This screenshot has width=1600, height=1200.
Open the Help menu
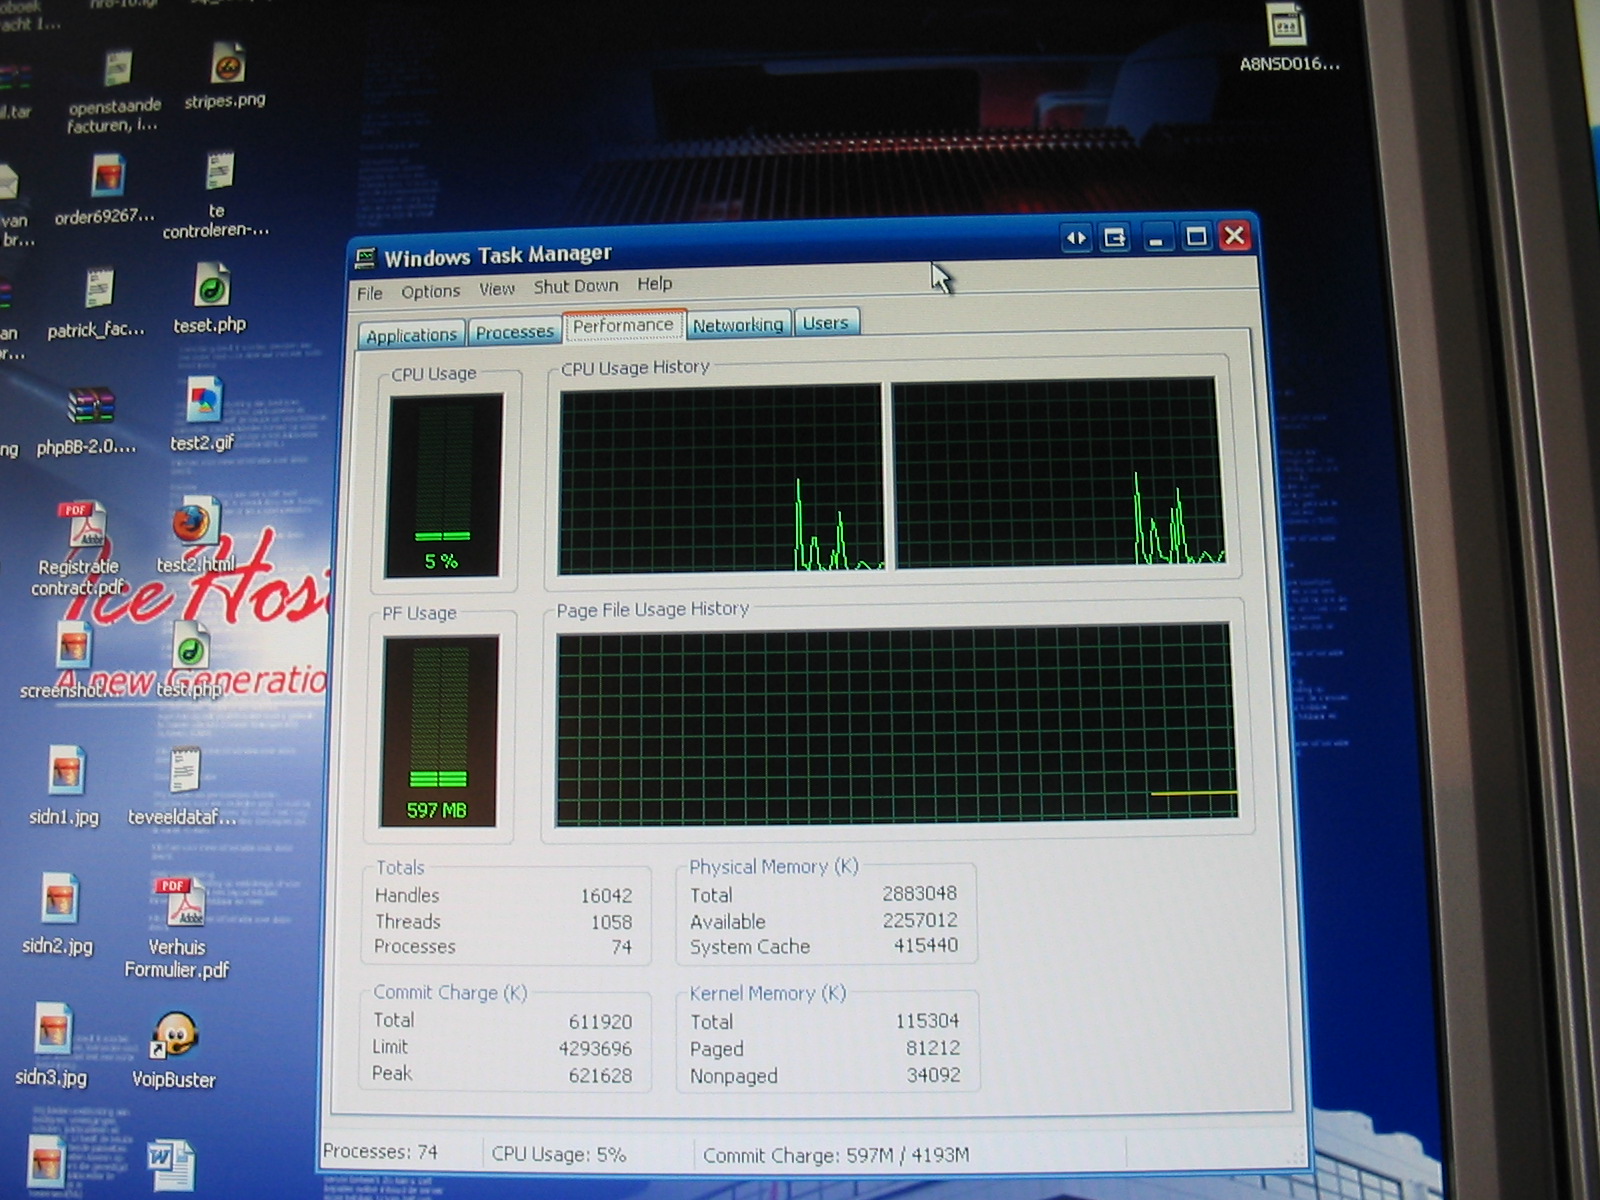point(655,284)
